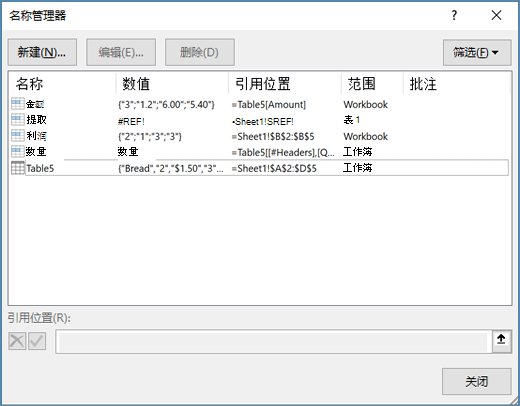520x406 pixels.
Task: Click the 表 1 scope cell
Action: tap(352, 120)
